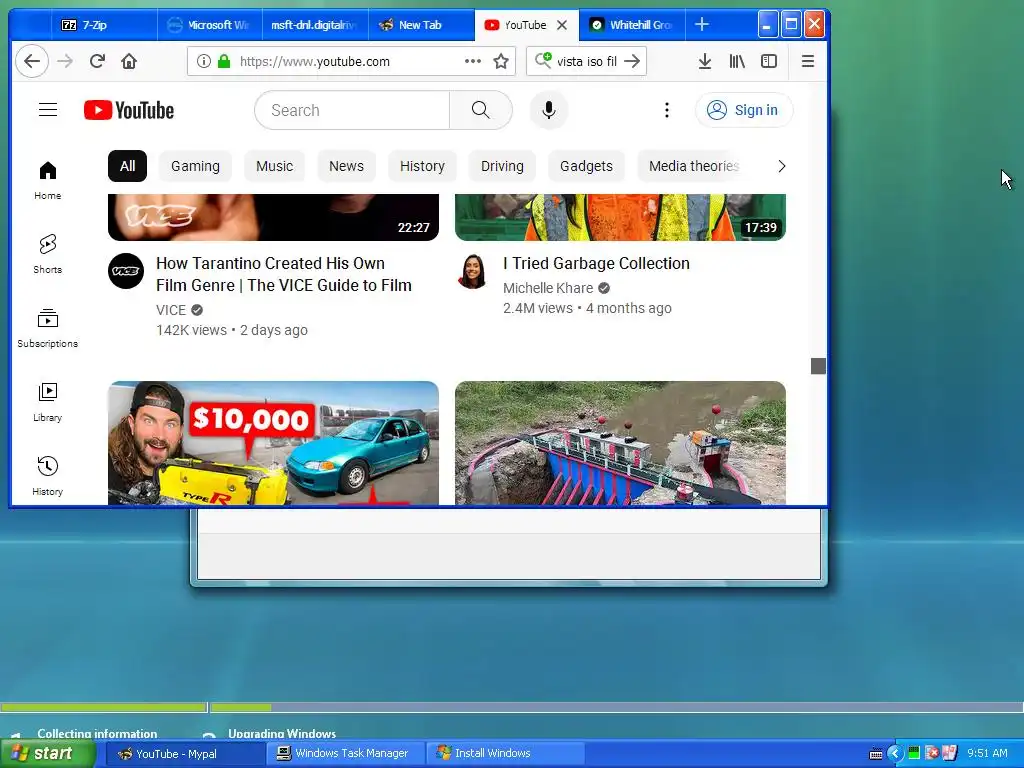Click the youtube.com address bar
1024x768 pixels.
349,61
